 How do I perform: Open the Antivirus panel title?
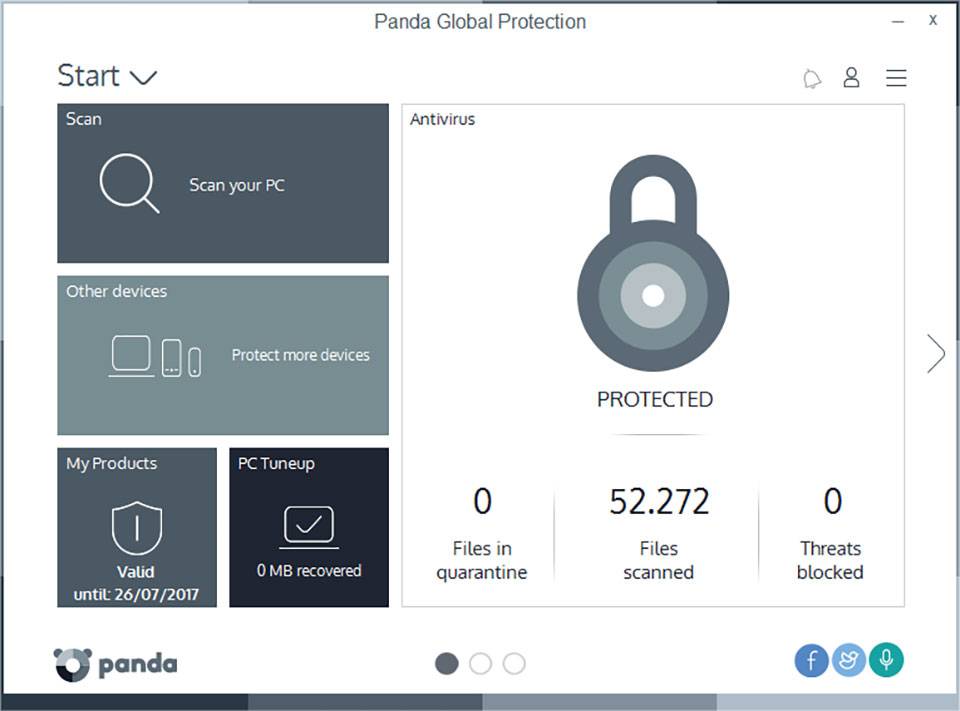tap(443, 119)
